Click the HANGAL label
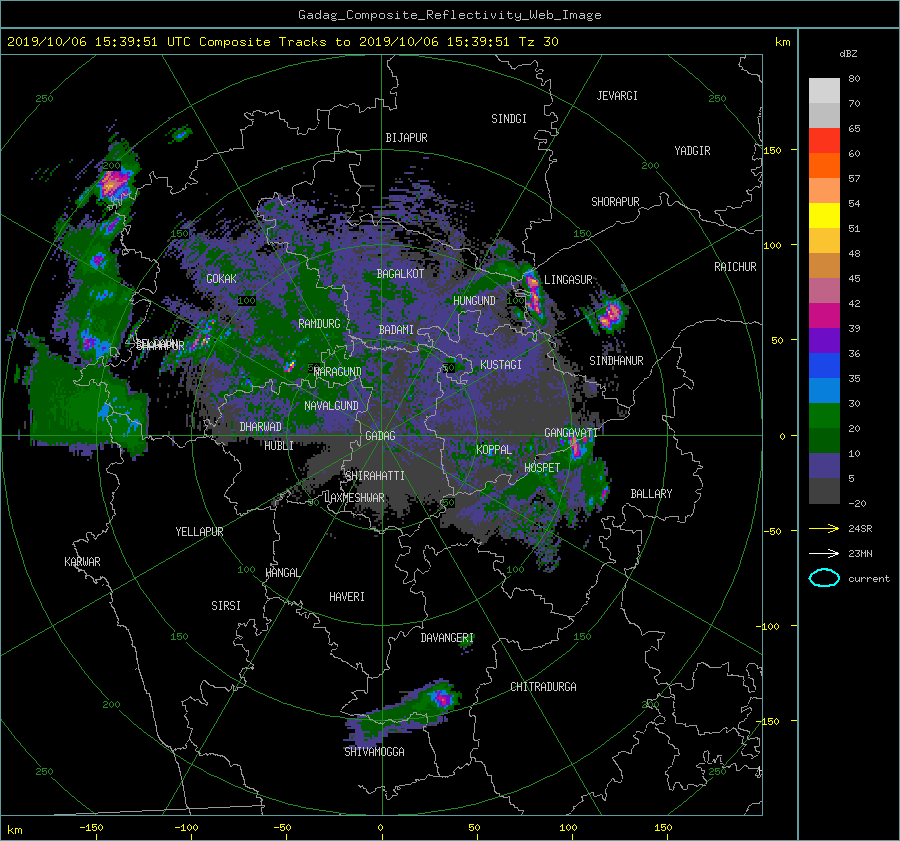 pyautogui.click(x=282, y=573)
